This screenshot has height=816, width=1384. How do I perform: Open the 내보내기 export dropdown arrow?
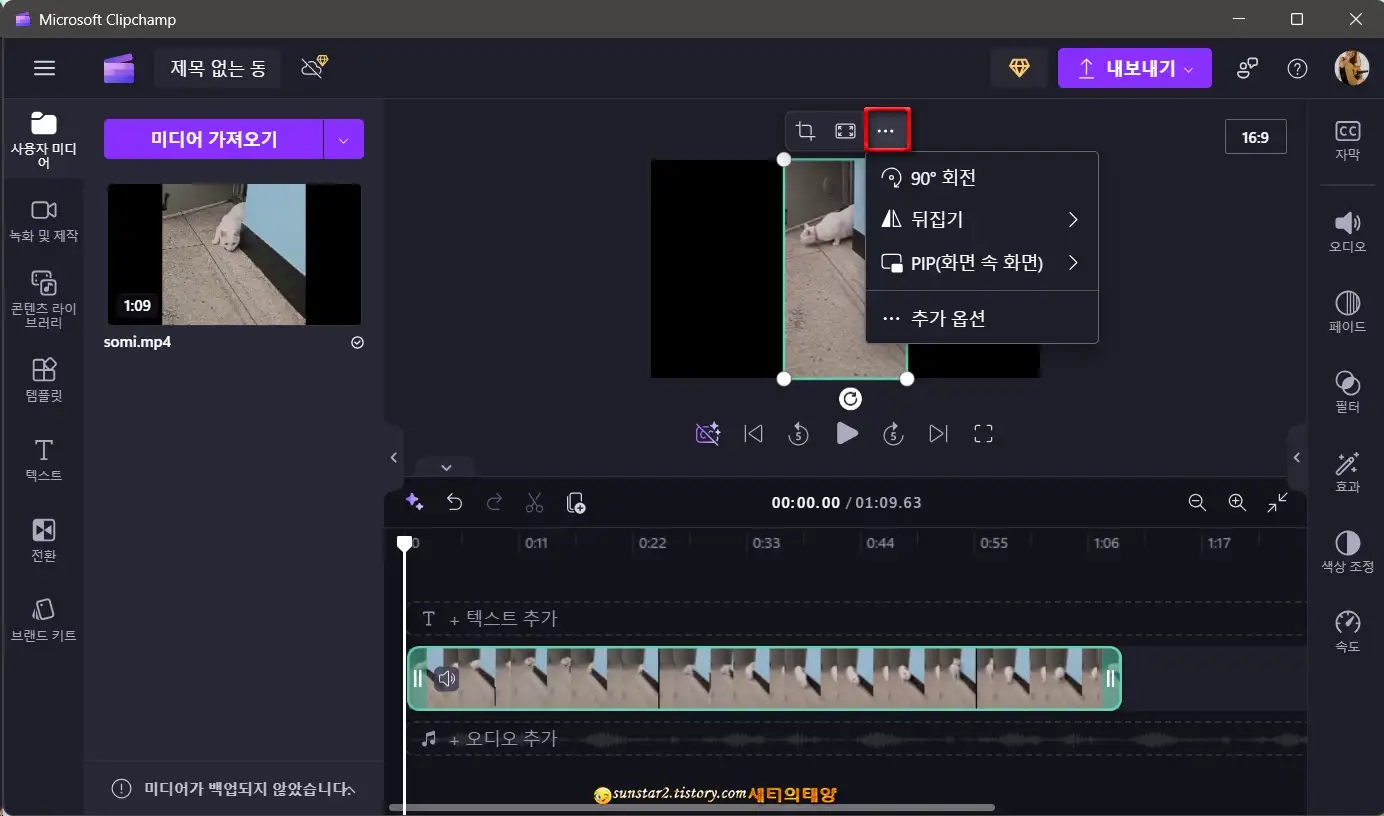(1190, 68)
